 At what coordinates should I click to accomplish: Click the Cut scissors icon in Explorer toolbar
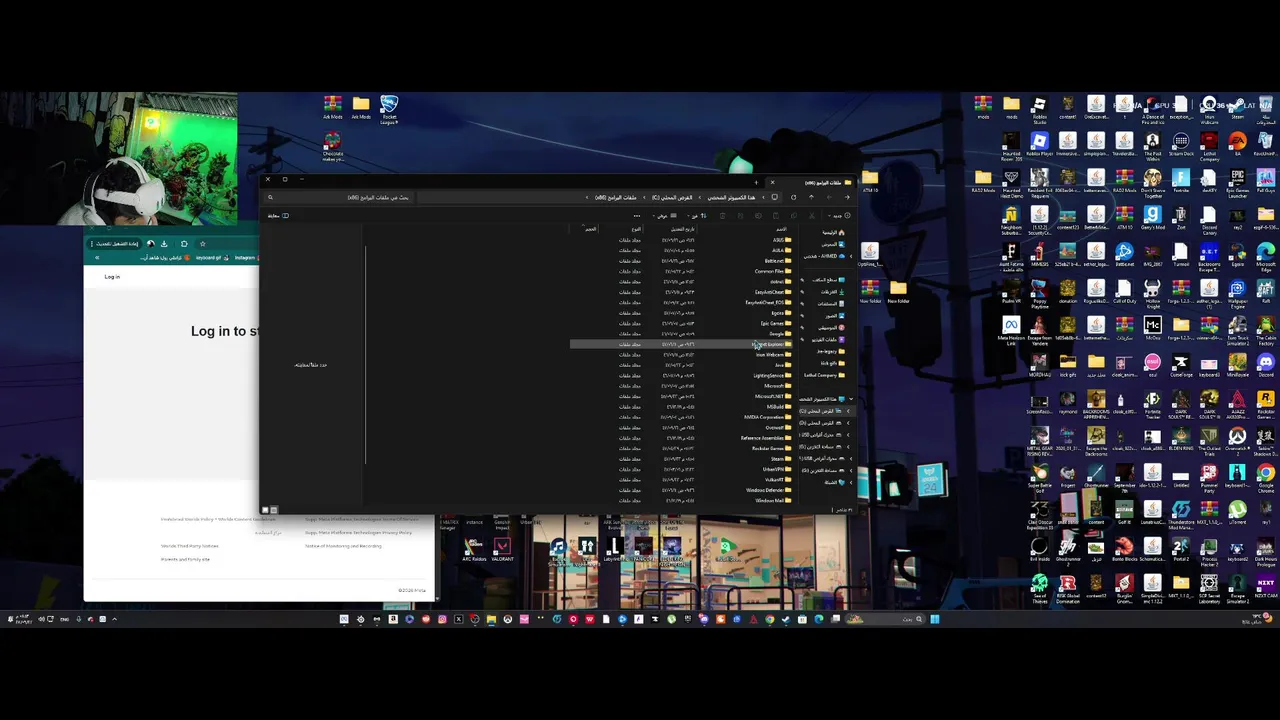811,216
